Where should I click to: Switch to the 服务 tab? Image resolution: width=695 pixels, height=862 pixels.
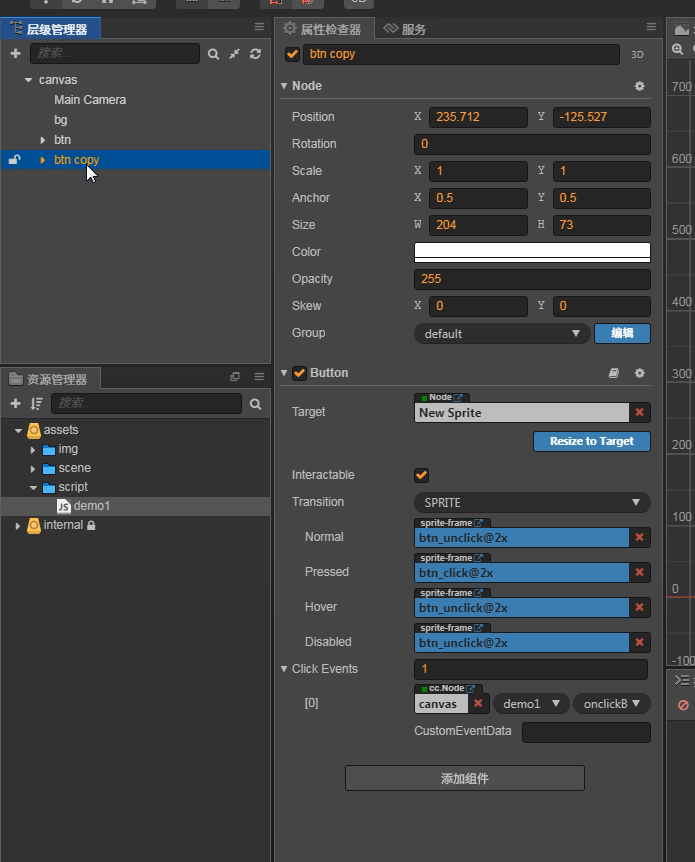[405, 29]
